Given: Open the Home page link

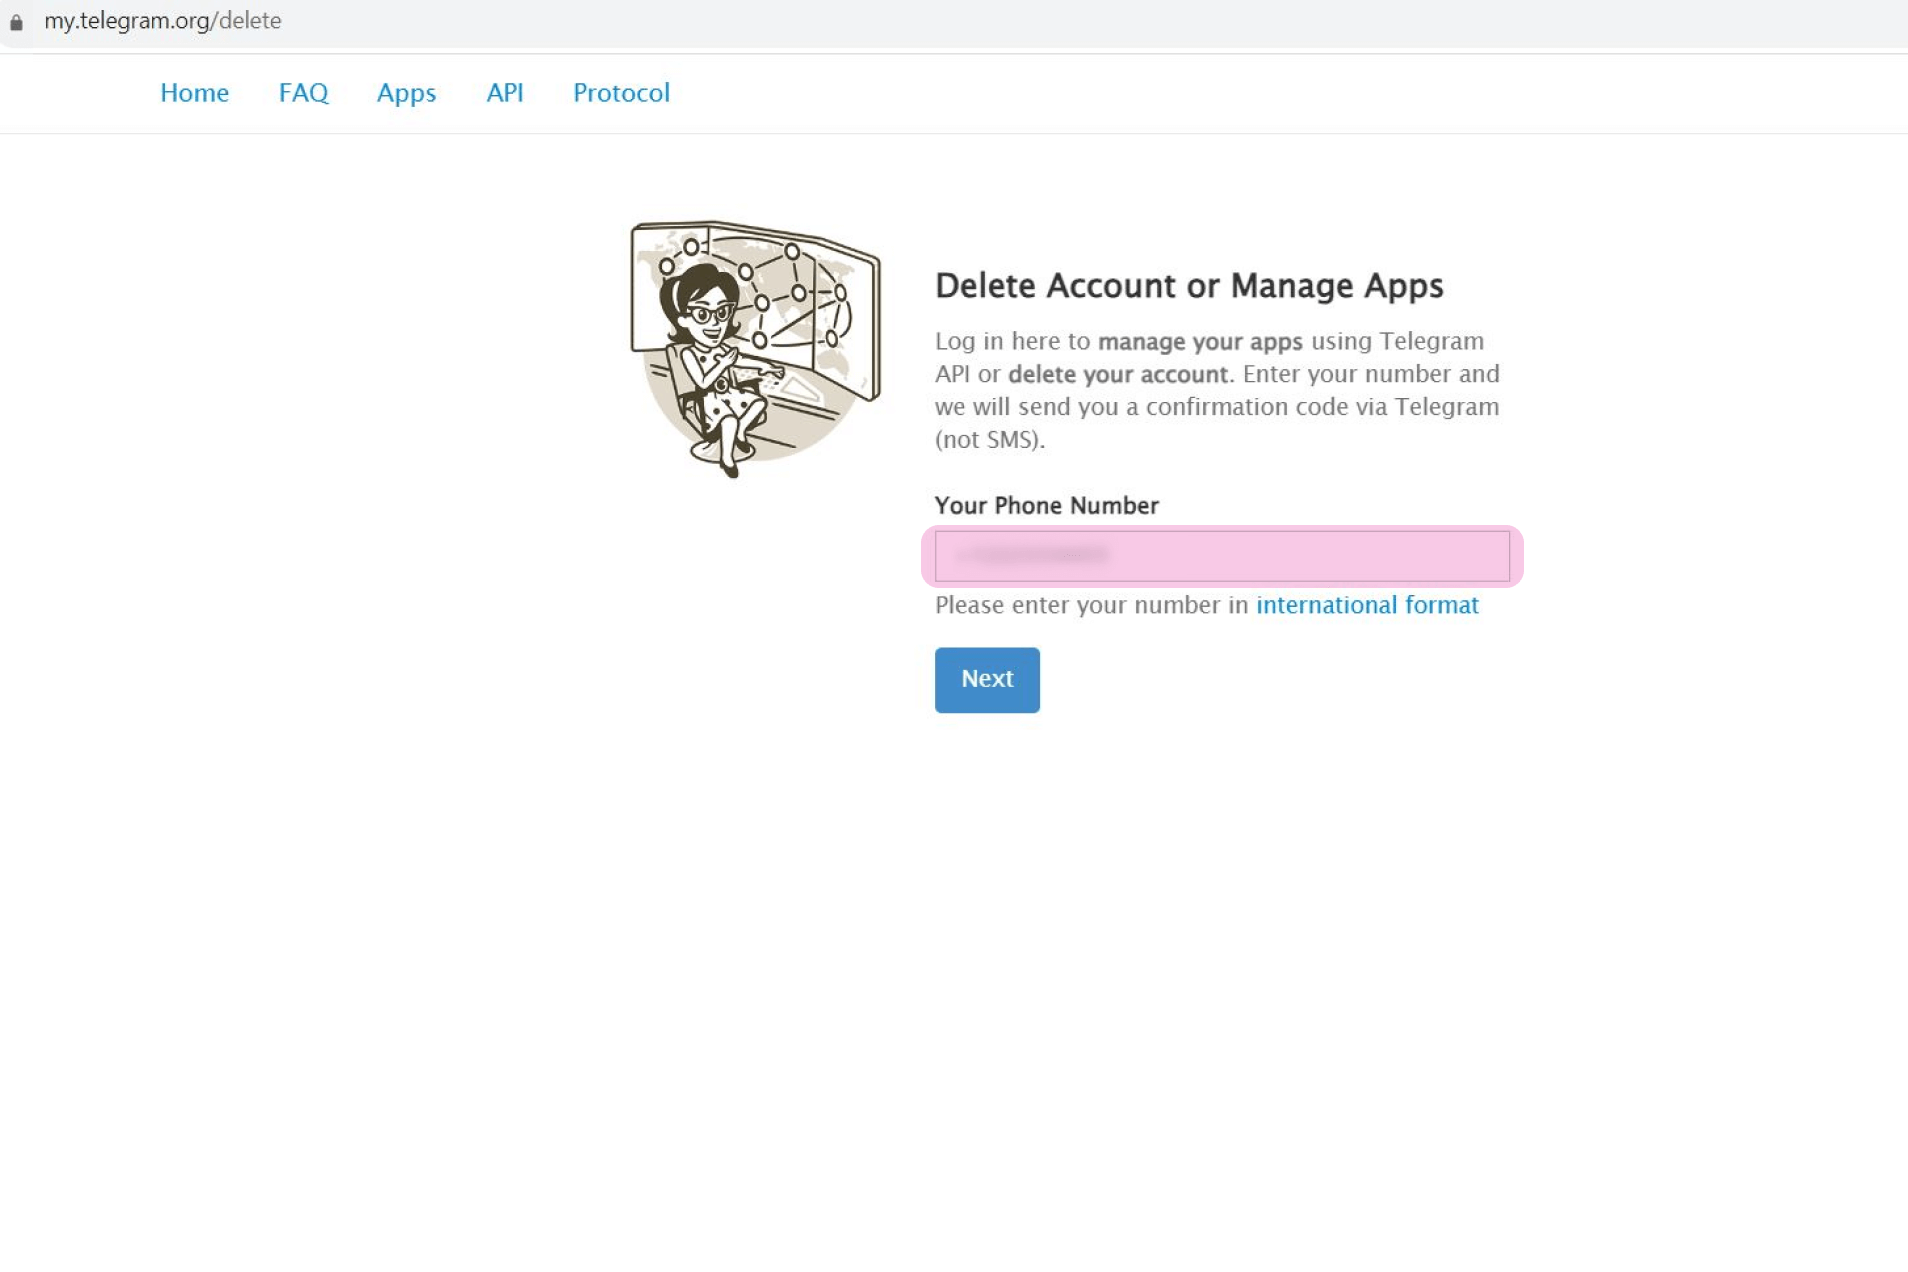Looking at the screenshot, I should pos(194,93).
